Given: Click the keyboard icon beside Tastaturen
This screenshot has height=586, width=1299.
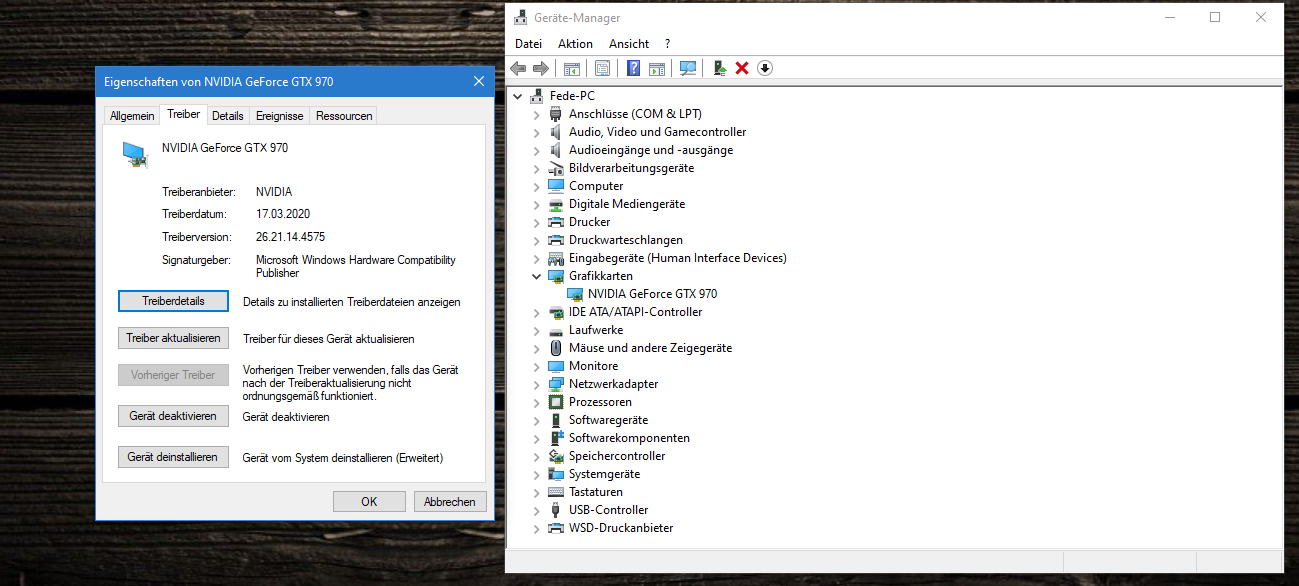Looking at the screenshot, I should (x=556, y=492).
